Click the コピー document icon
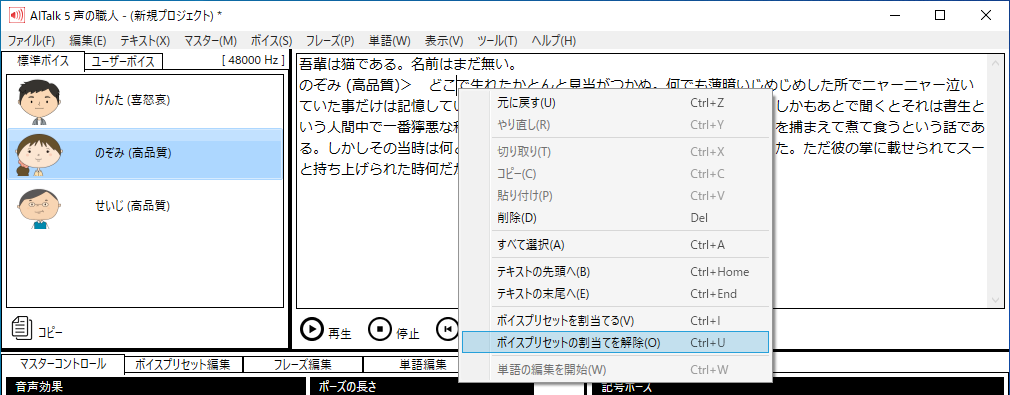 pyautogui.click(x=22, y=327)
